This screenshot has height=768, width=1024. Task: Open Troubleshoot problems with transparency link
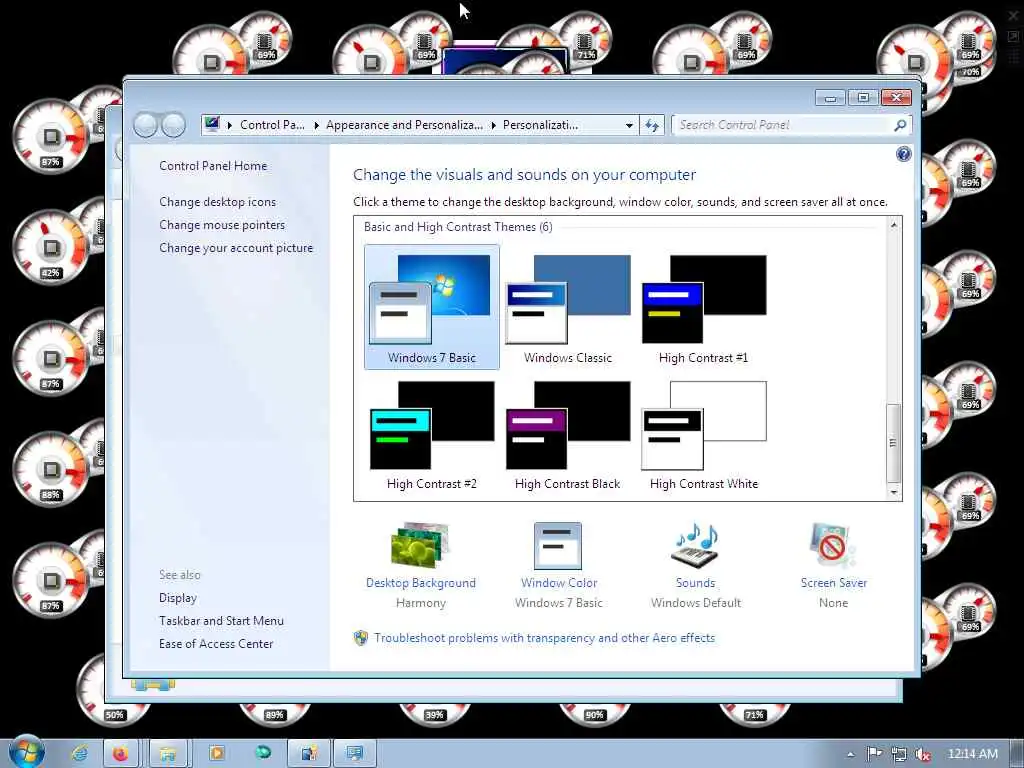(x=544, y=637)
